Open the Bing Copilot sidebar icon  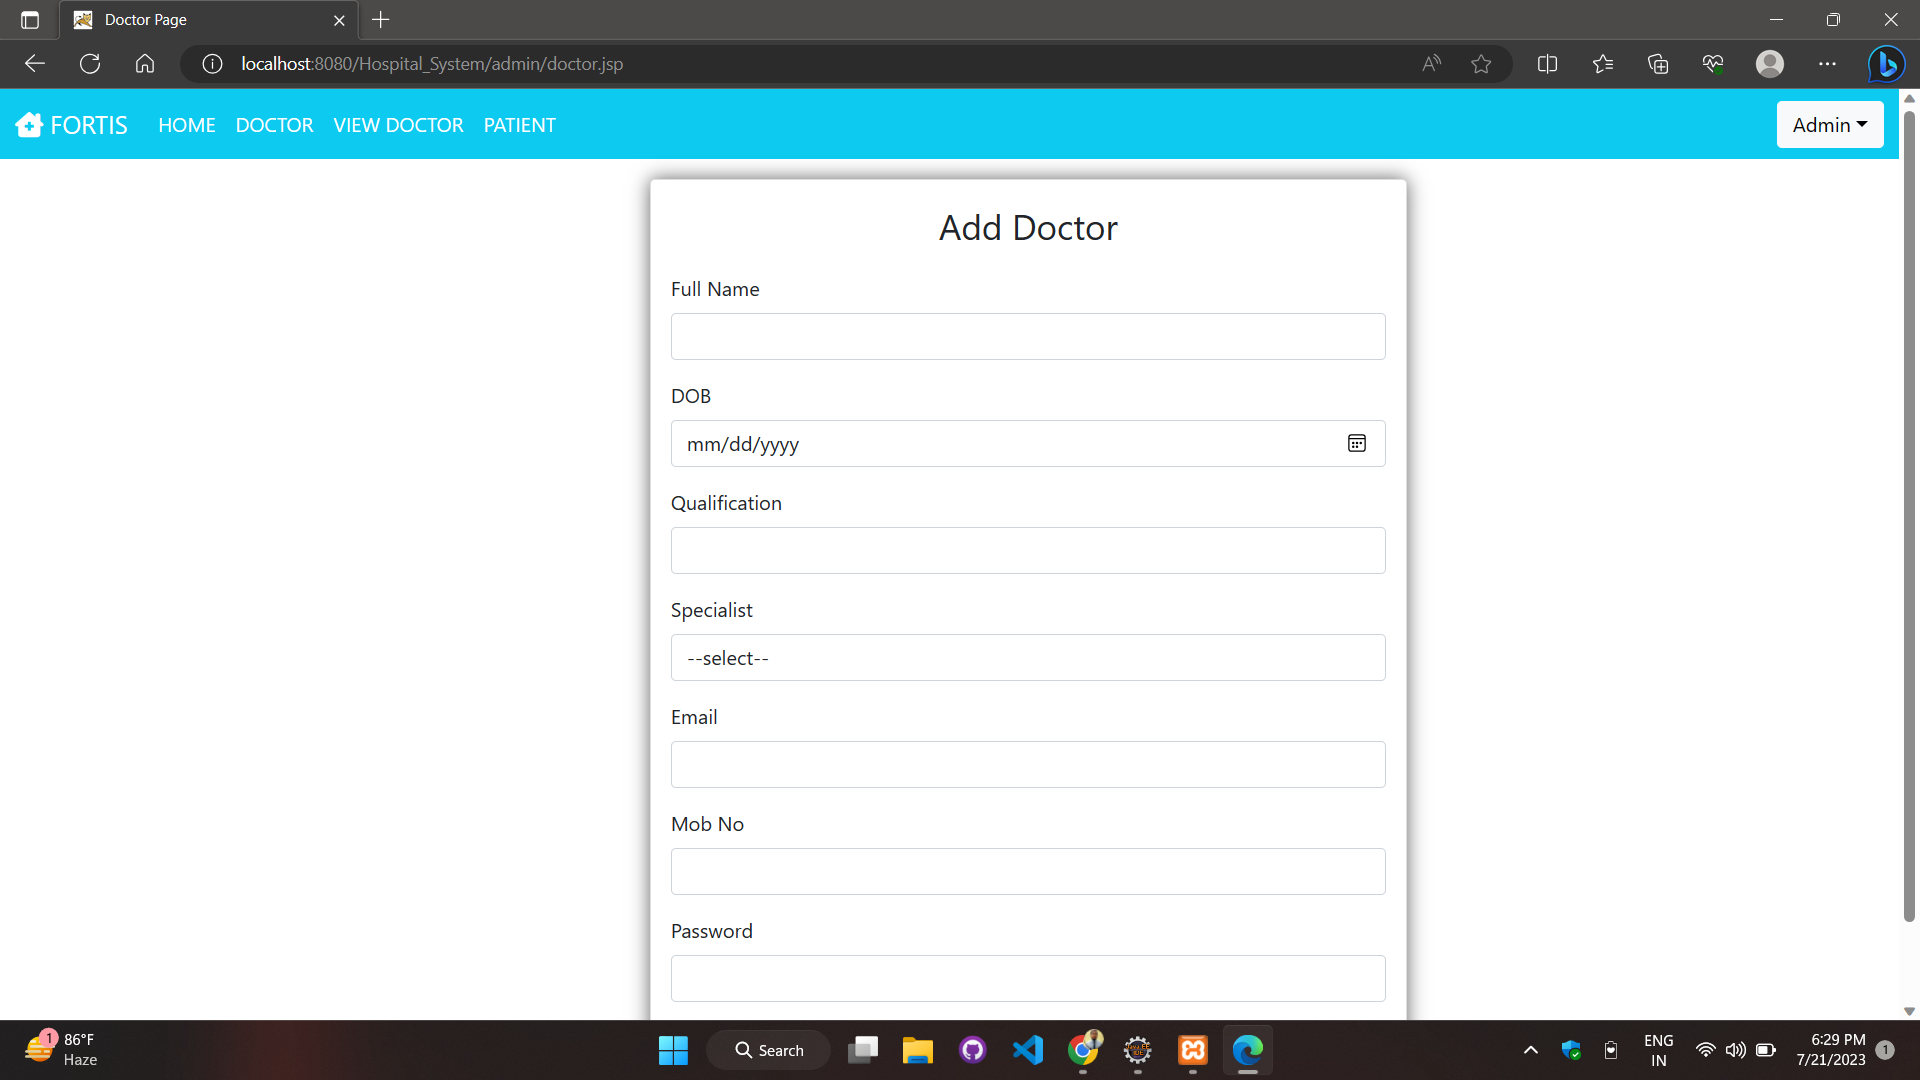coord(1887,63)
